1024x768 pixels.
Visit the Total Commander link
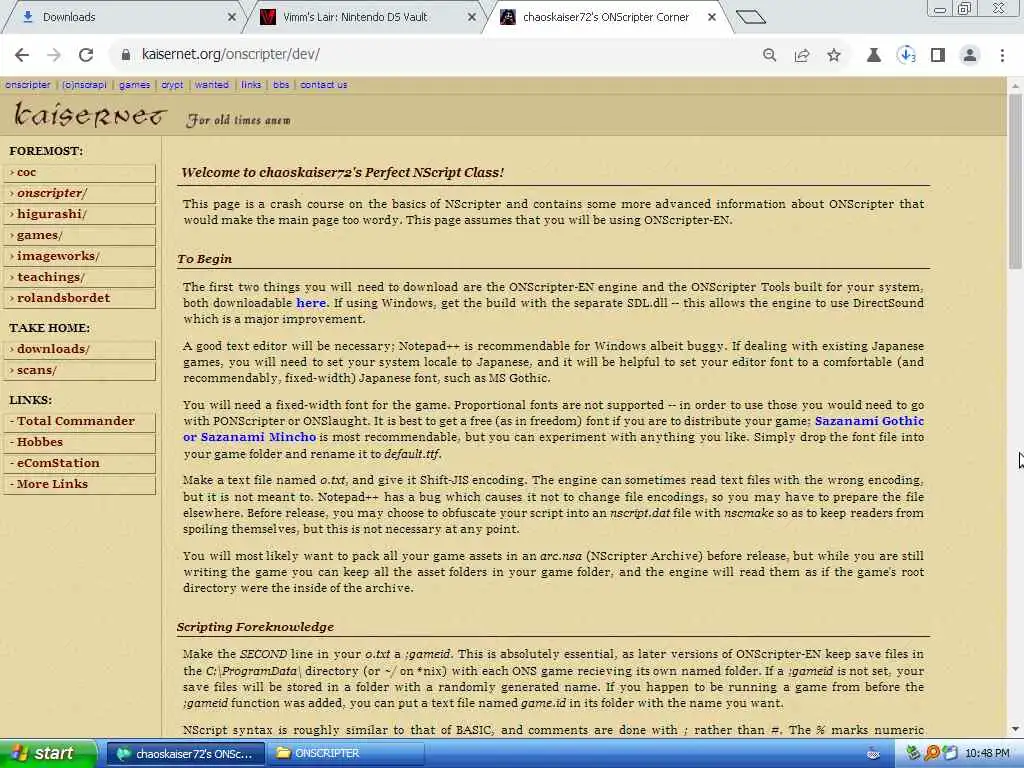[80, 421]
